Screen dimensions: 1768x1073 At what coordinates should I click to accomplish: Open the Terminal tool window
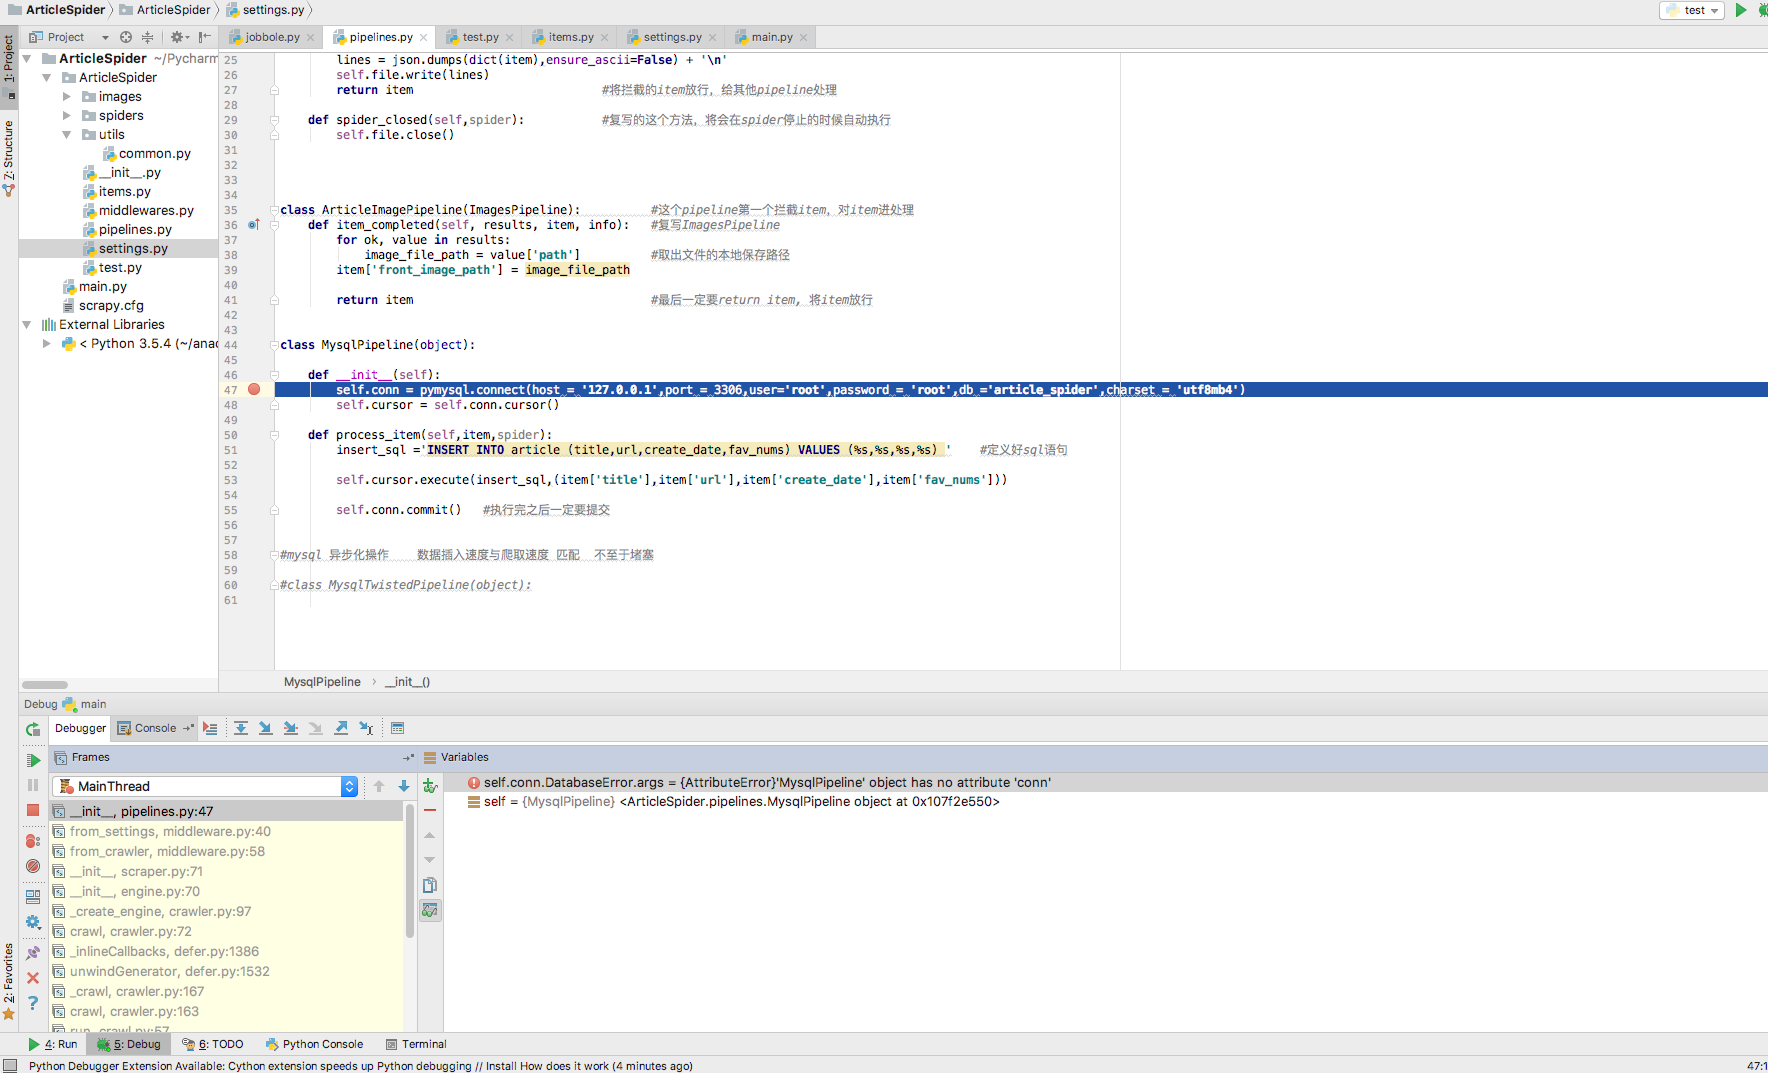point(416,1044)
